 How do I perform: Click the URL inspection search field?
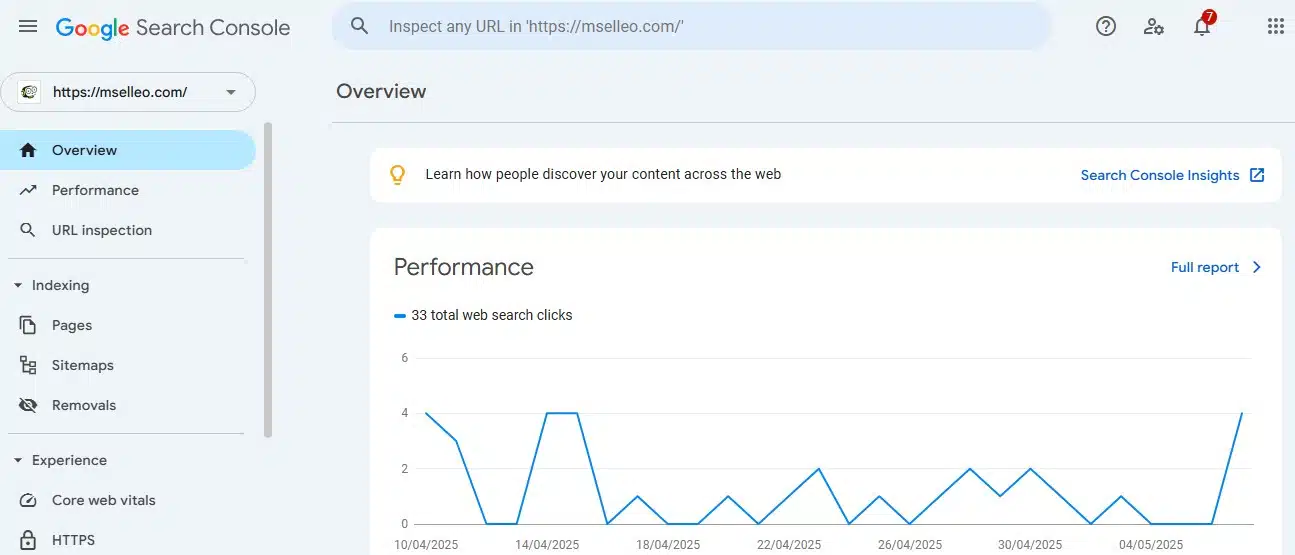pyautogui.click(x=692, y=26)
